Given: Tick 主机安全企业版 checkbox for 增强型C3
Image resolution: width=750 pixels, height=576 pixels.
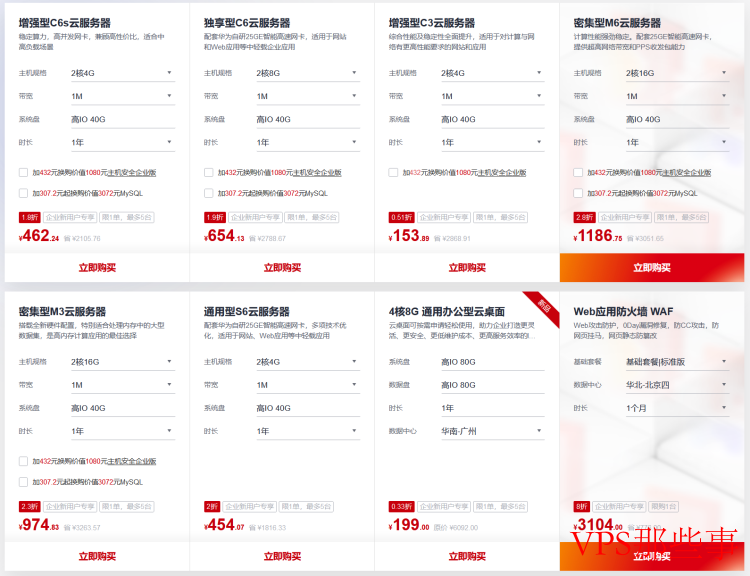Looking at the screenshot, I should point(393,172).
